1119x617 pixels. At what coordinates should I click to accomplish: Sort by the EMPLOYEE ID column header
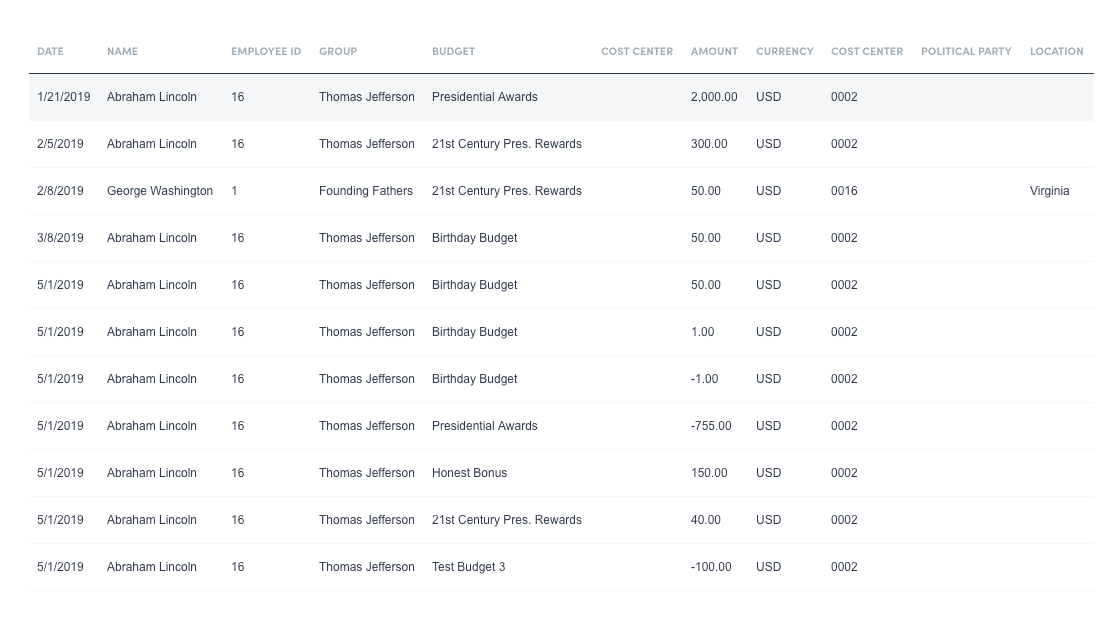265,51
